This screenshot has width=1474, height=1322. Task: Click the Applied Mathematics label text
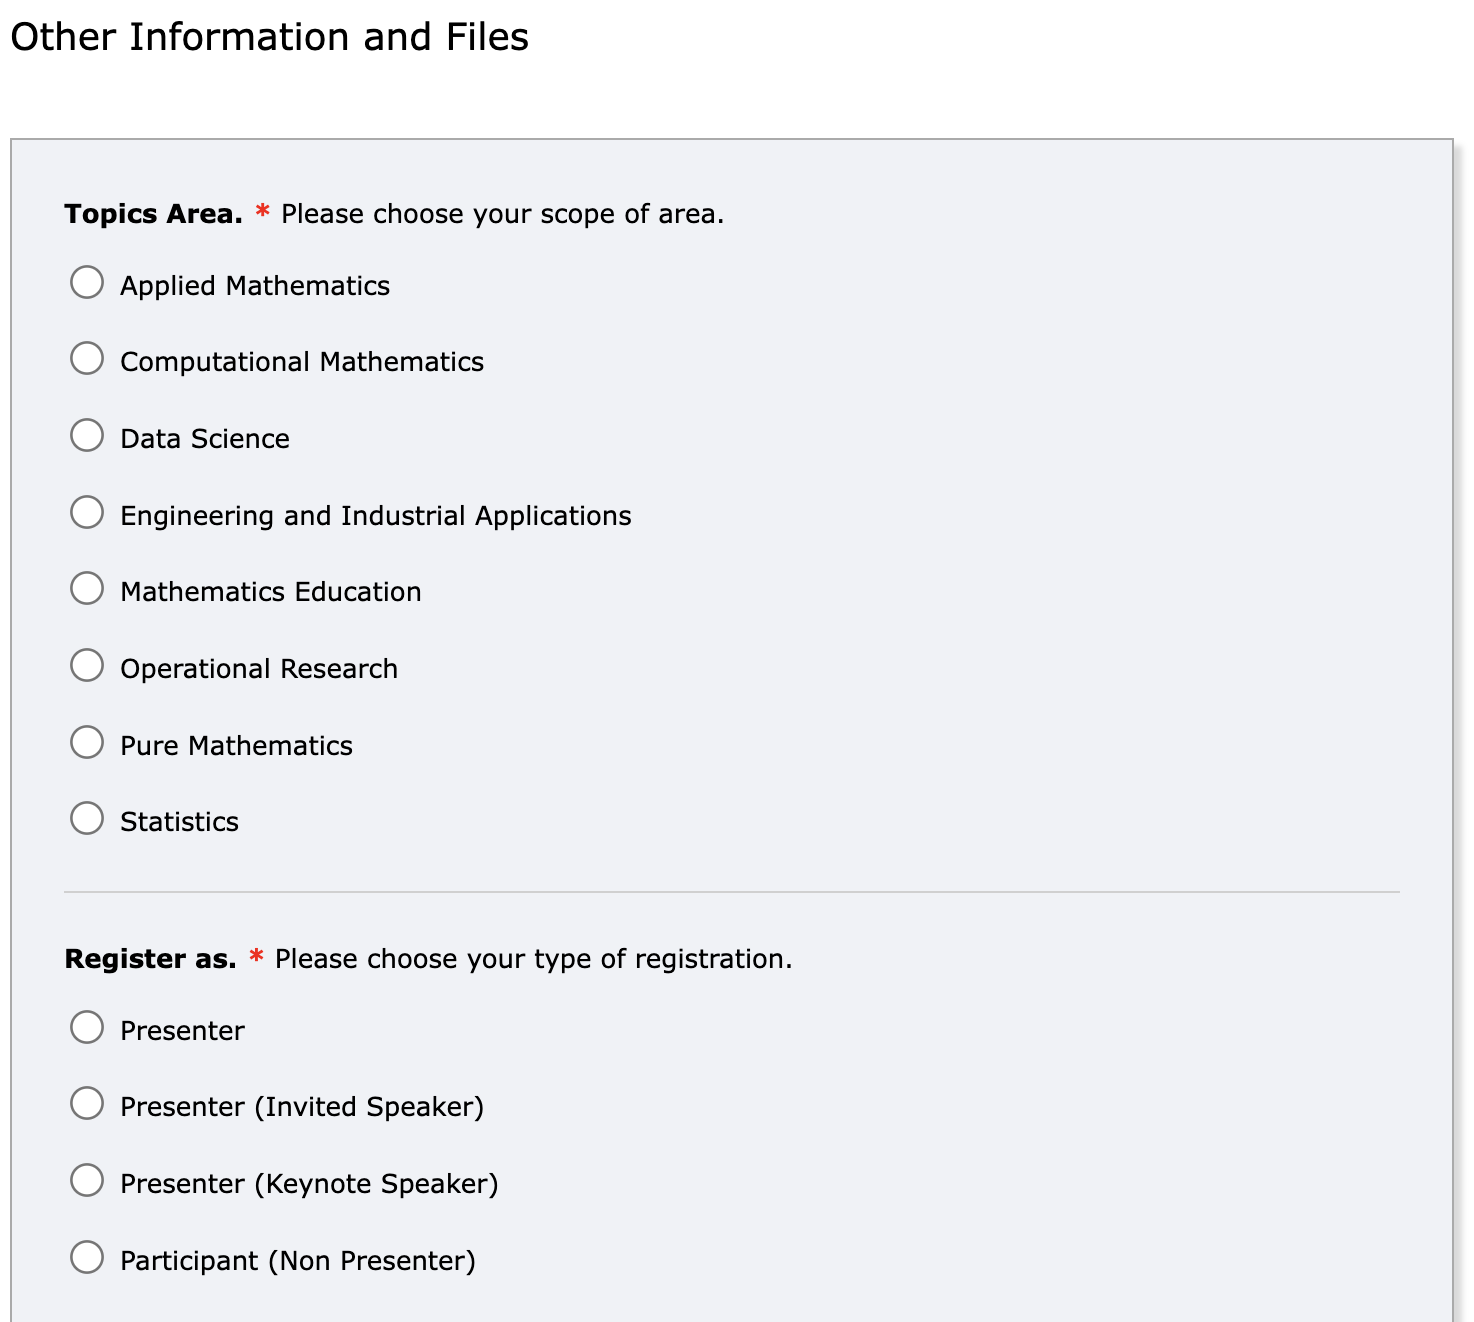tap(255, 286)
